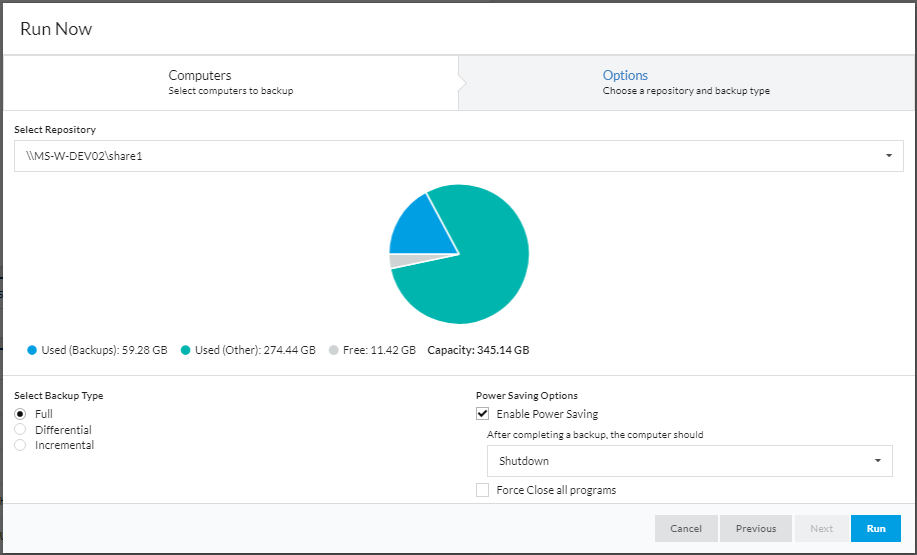Select Incremental backup type option
This screenshot has width=917, height=555.
click(20, 446)
